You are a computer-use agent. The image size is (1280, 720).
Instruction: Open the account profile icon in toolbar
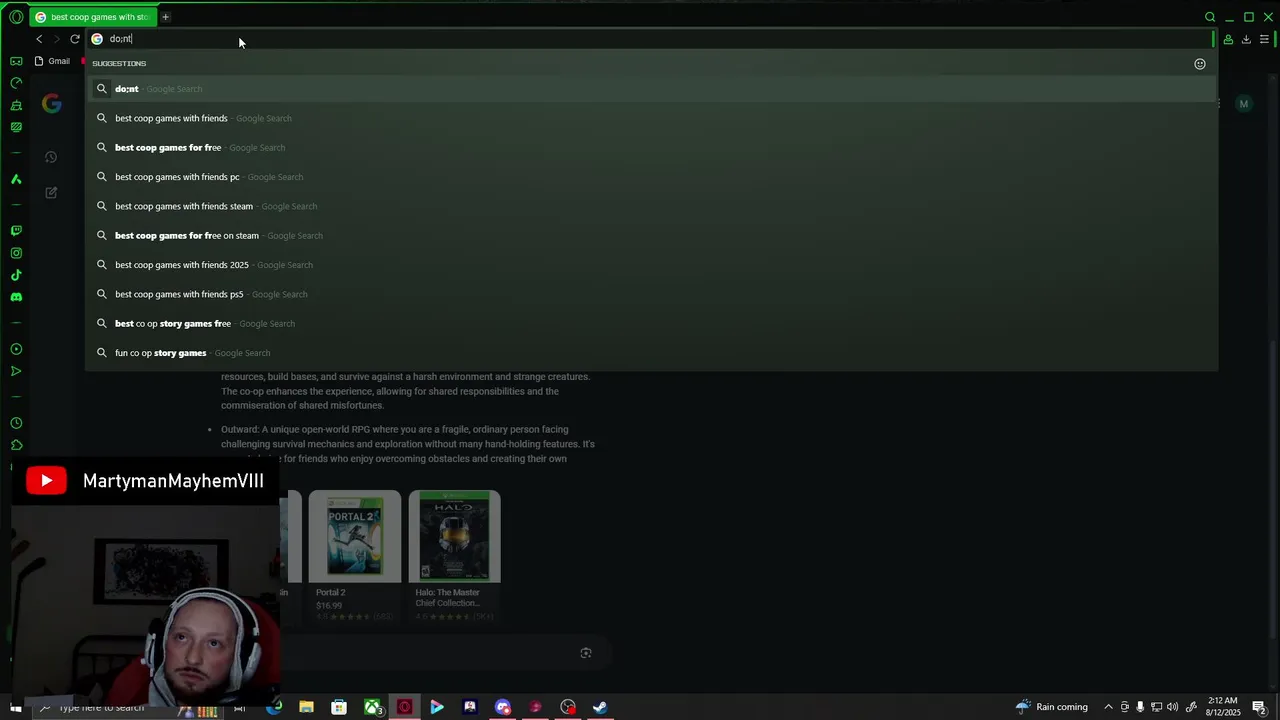(1228, 39)
